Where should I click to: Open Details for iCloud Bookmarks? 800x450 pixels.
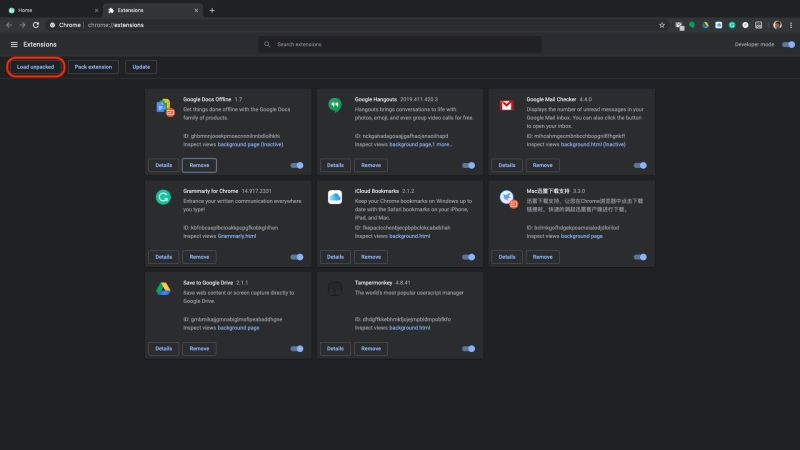[x=335, y=257]
